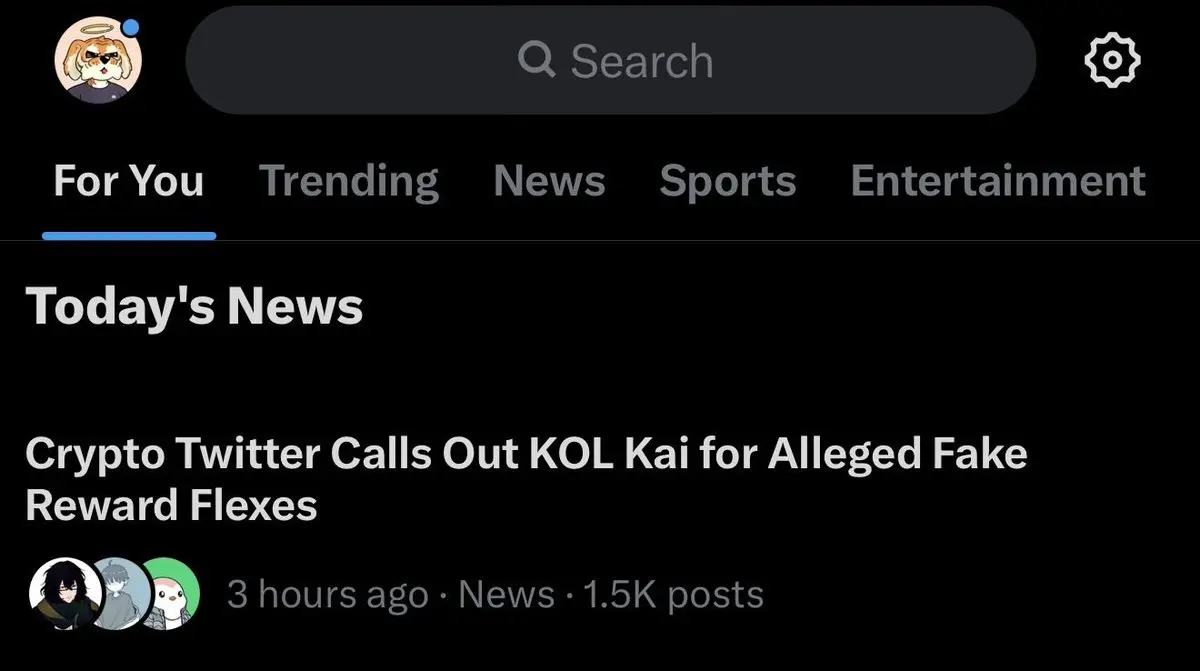Click the Today's News heading
Screen dimensions: 1200x671
click(x=194, y=306)
